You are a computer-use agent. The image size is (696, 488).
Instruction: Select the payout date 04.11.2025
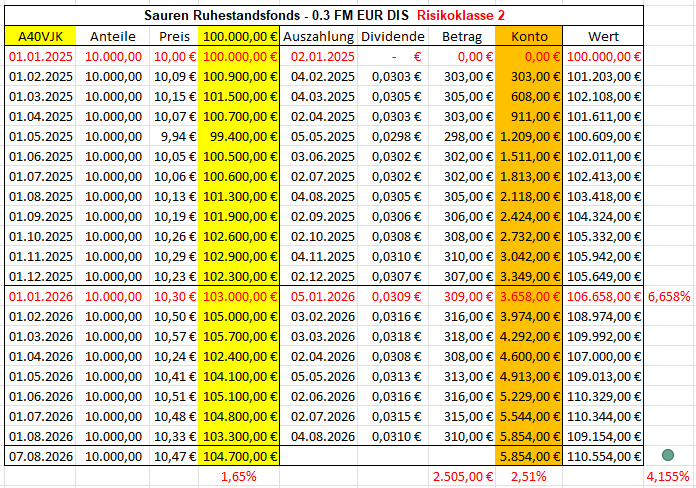click(x=318, y=256)
